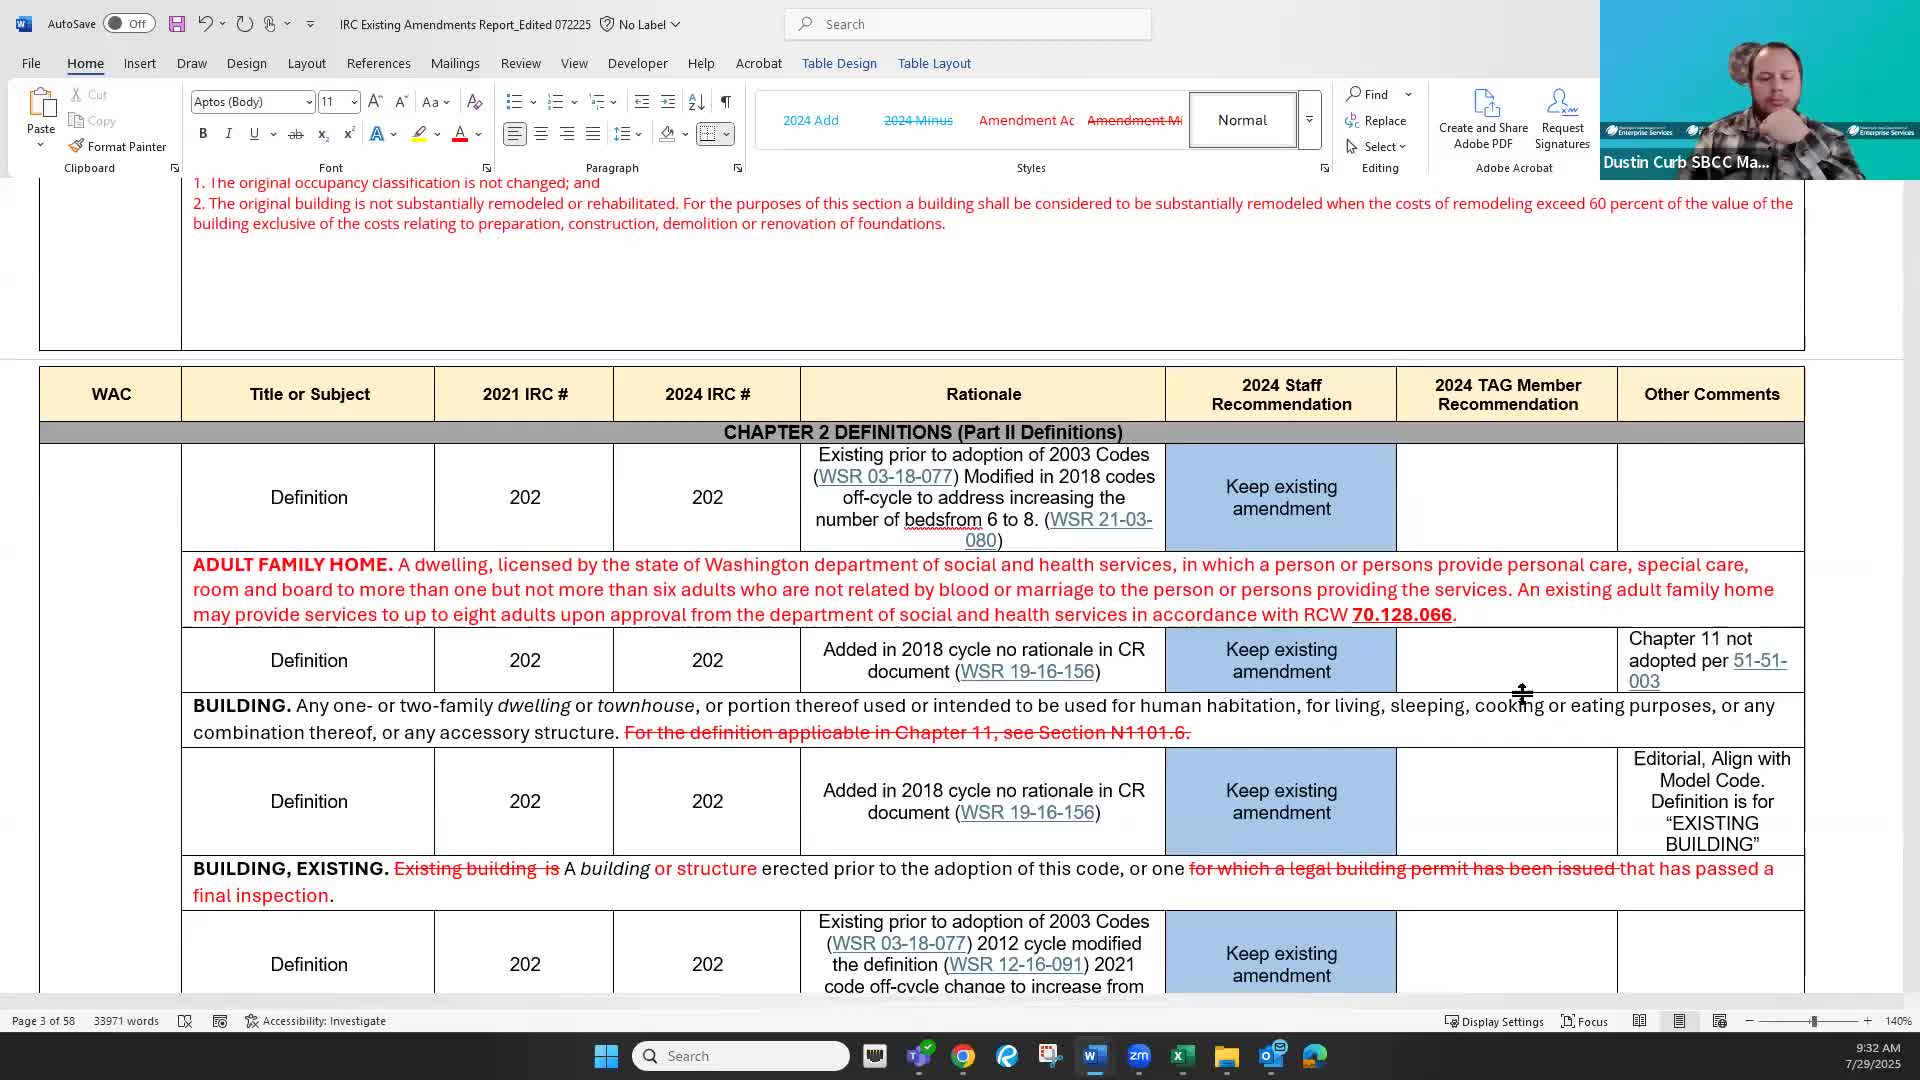Screen dimensions: 1920x1080
Task: Open the Shading paint bucket icon
Action: tap(668, 134)
